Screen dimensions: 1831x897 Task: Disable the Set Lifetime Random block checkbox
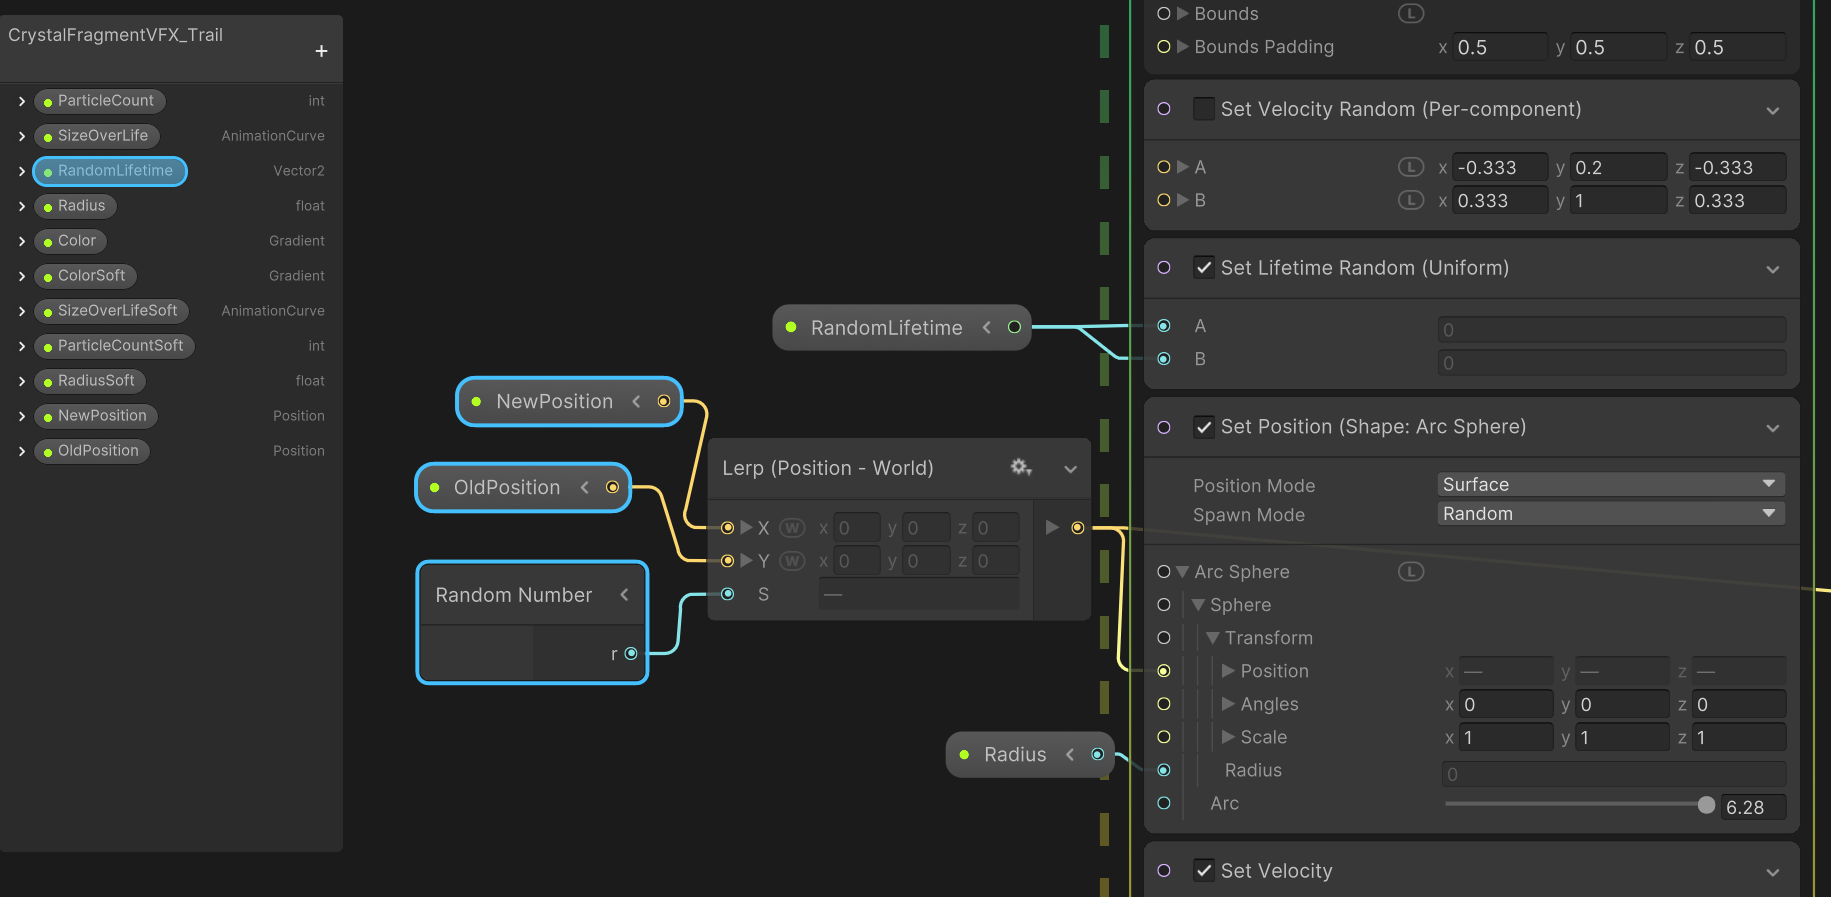[x=1204, y=268]
